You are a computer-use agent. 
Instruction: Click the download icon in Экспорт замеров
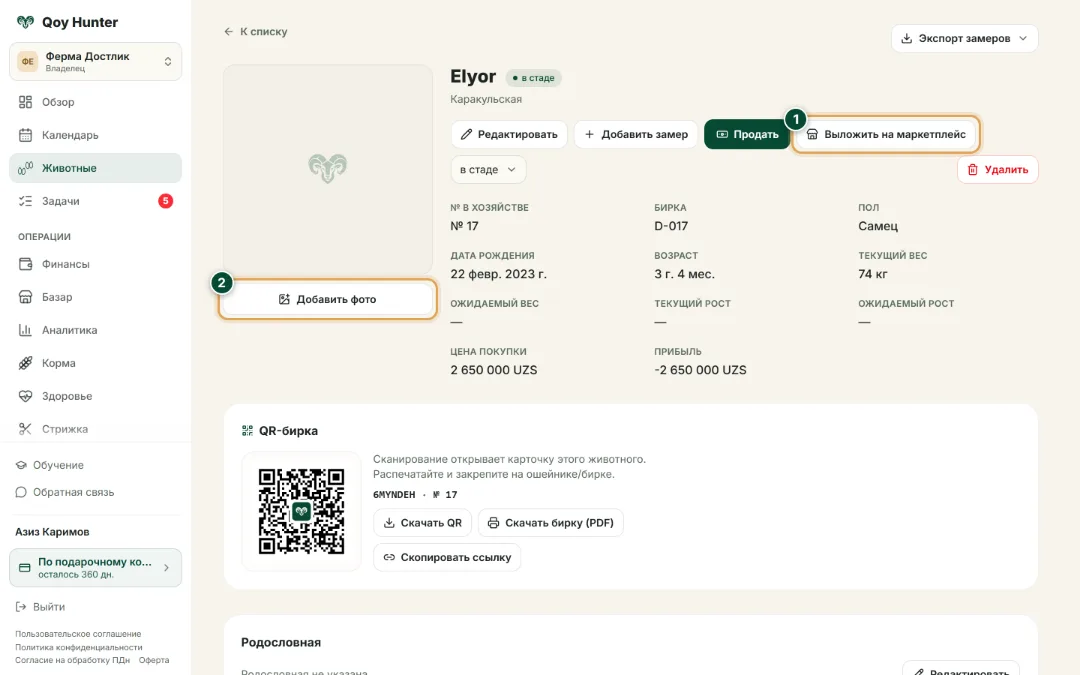[907, 39]
